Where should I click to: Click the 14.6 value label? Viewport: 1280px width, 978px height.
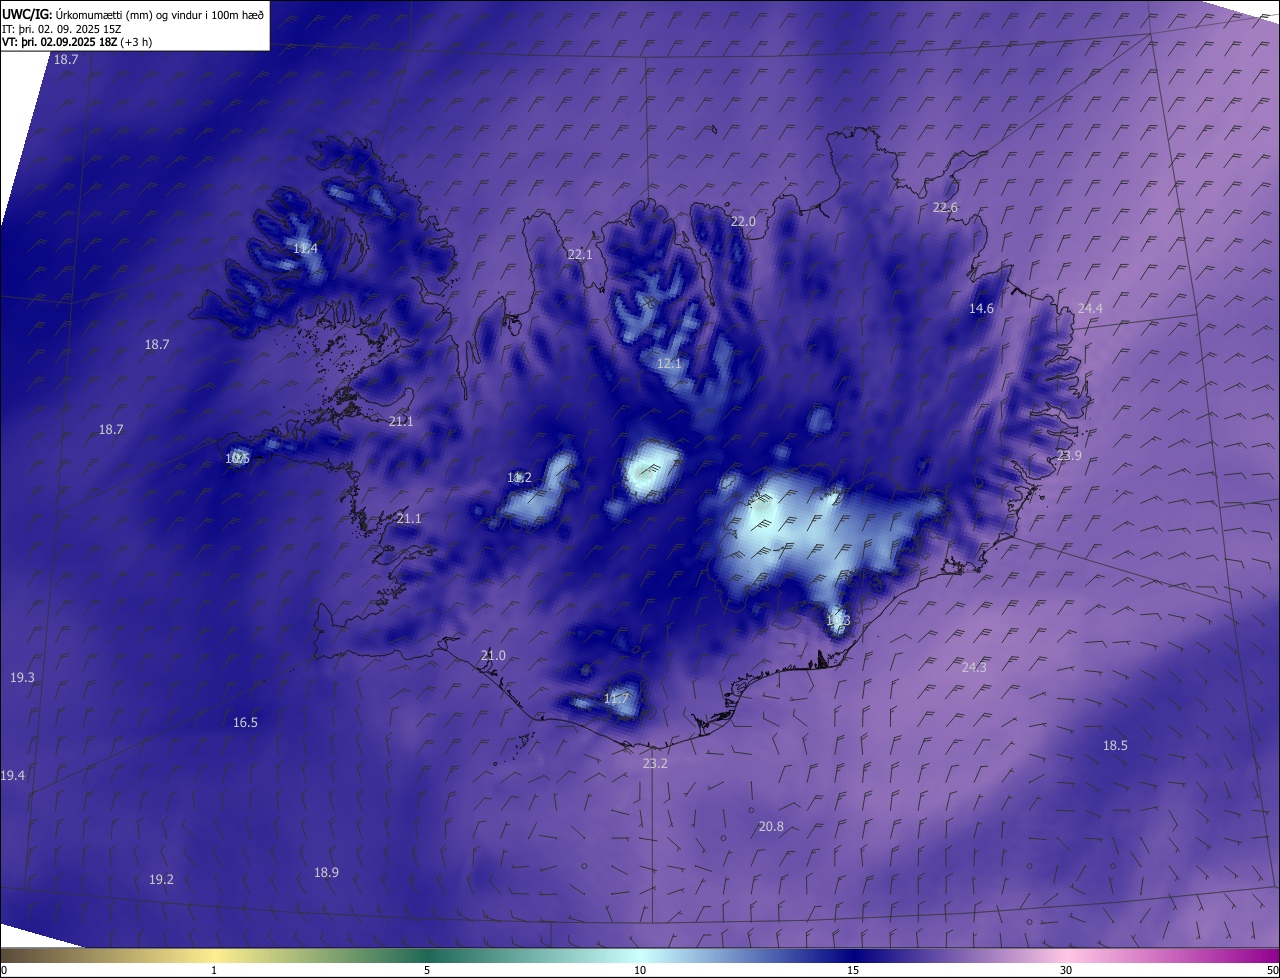(x=981, y=308)
